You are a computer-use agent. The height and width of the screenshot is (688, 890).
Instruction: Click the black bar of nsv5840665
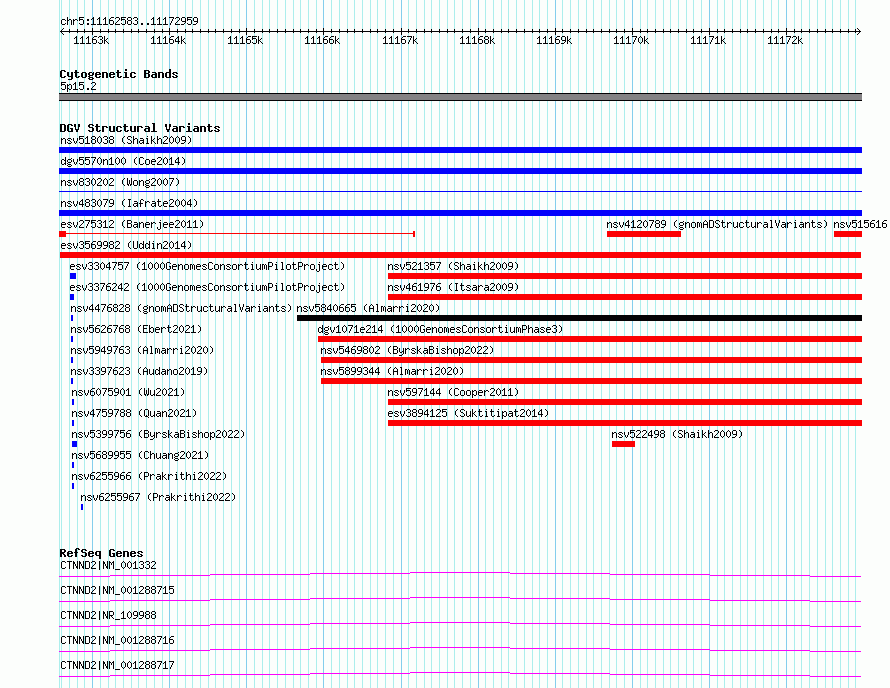(580, 318)
